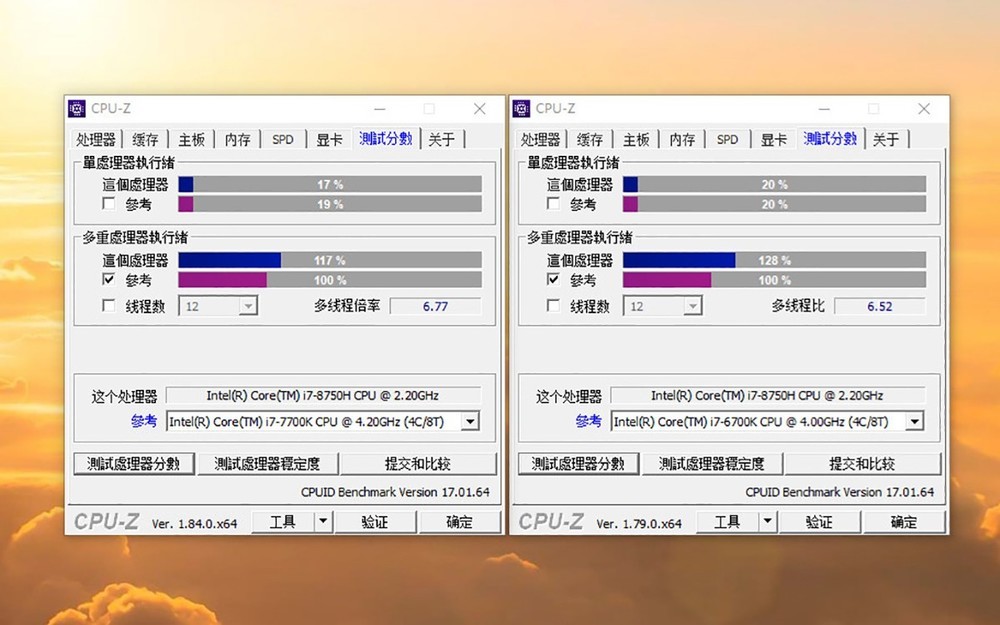Screen dimensions: 1000x625
Task: Close the right CPU-Z window
Action: point(924,109)
